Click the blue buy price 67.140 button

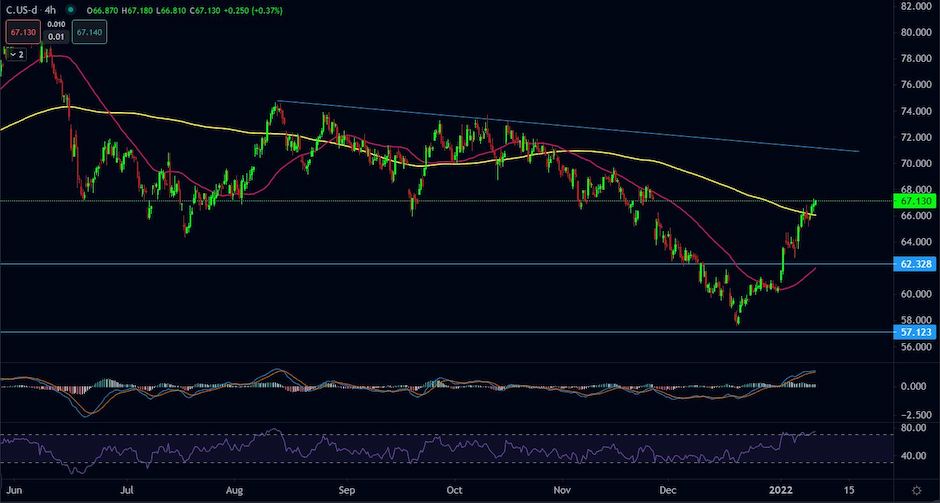pos(89,31)
